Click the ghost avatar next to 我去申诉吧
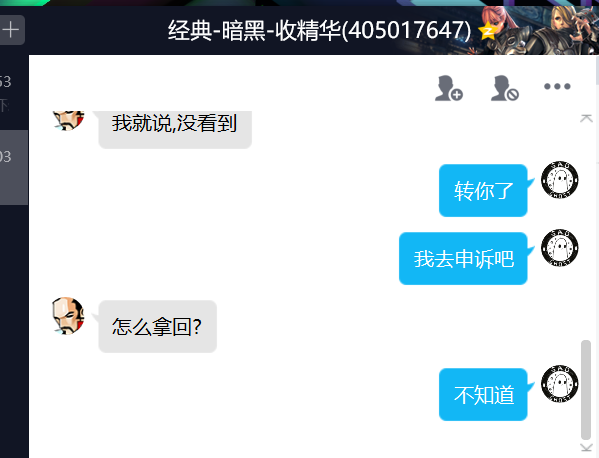Screen dimensions: 599x458 (560, 248)
